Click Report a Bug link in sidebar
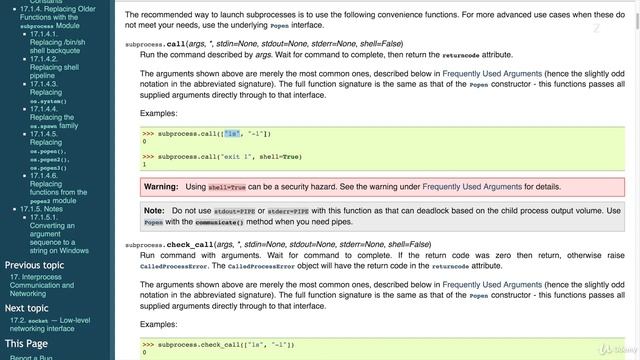This screenshot has height=360, width=640. pos(31,358)
